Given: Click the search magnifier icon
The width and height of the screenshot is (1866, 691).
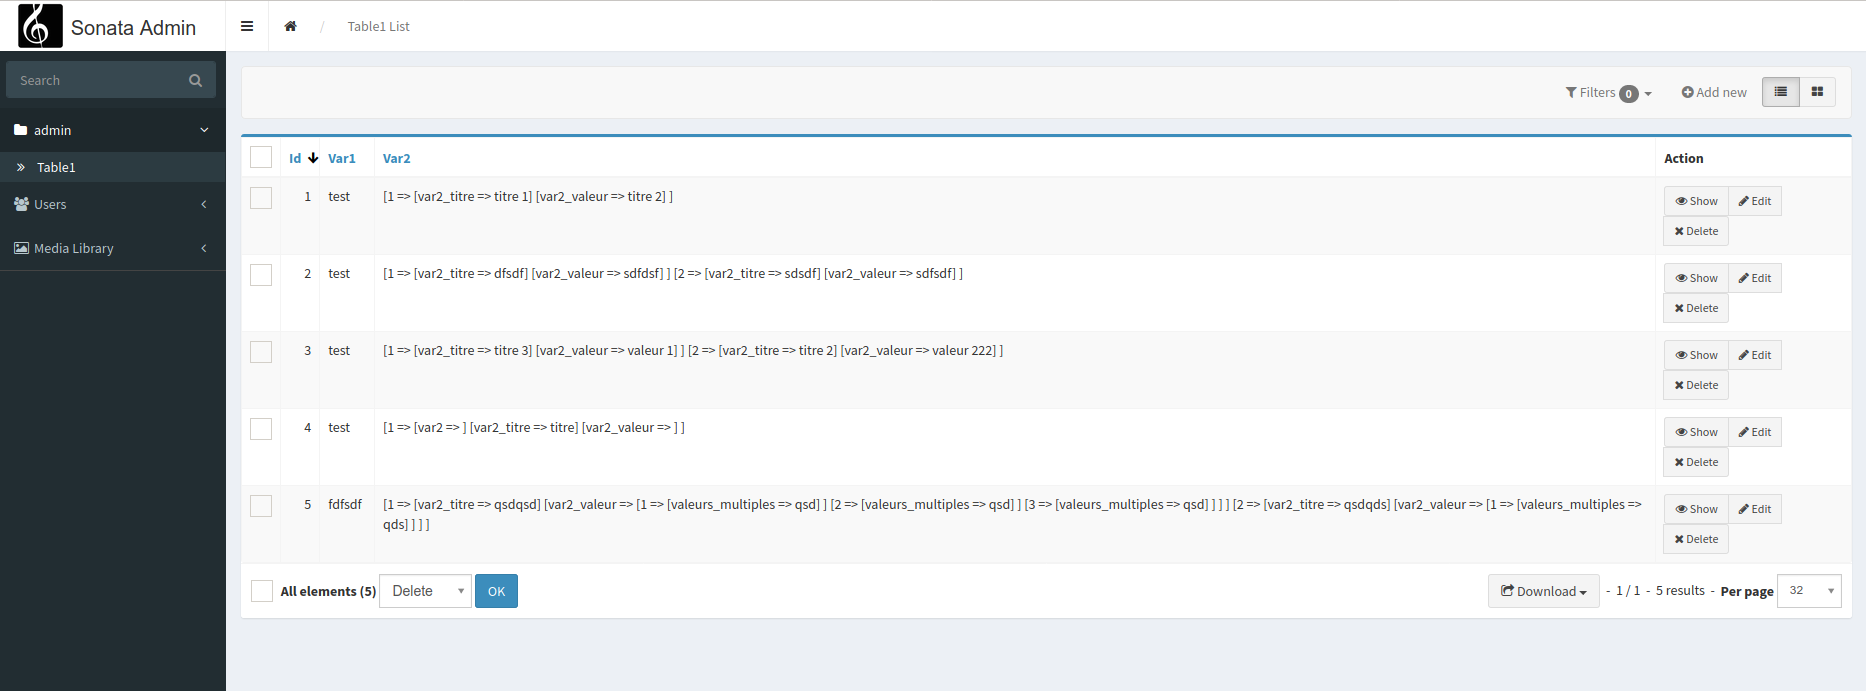Looking at the screenshot, I should pos(195,80).
